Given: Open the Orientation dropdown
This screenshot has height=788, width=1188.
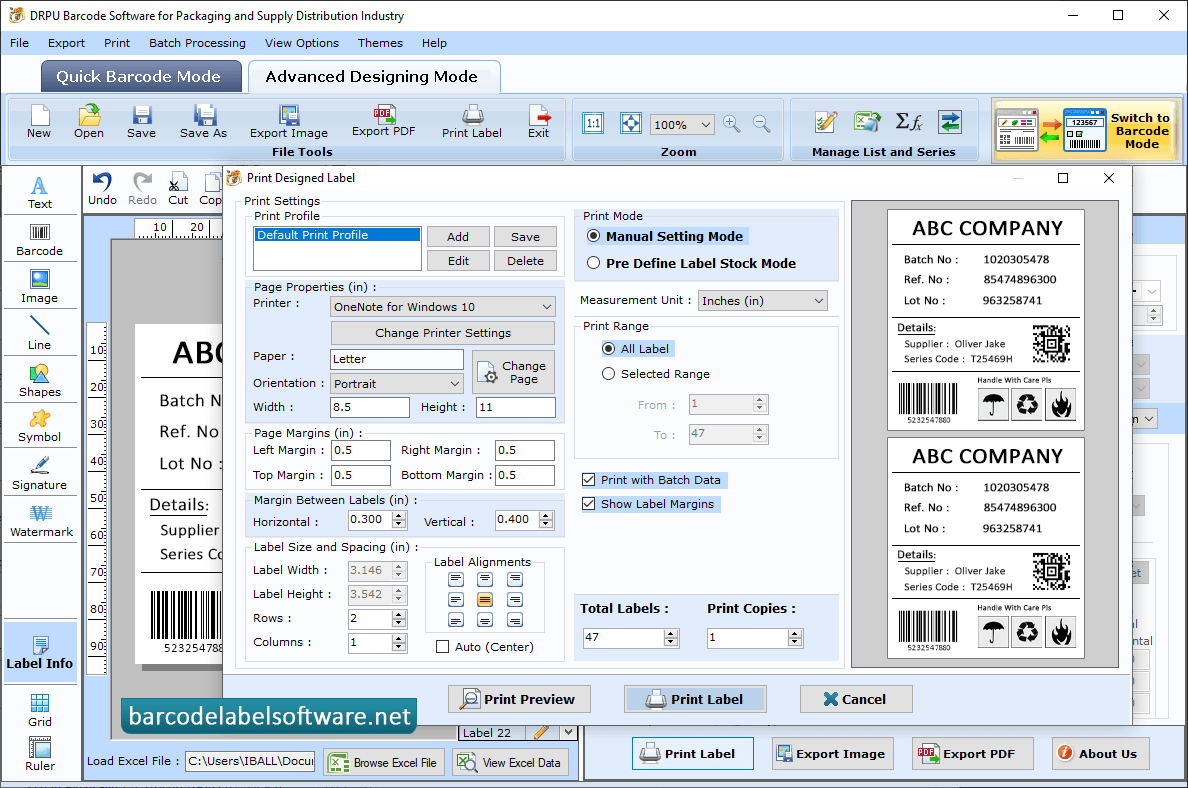Looking at the screenshot, I should pyautogui.click(x=397, y=383).
